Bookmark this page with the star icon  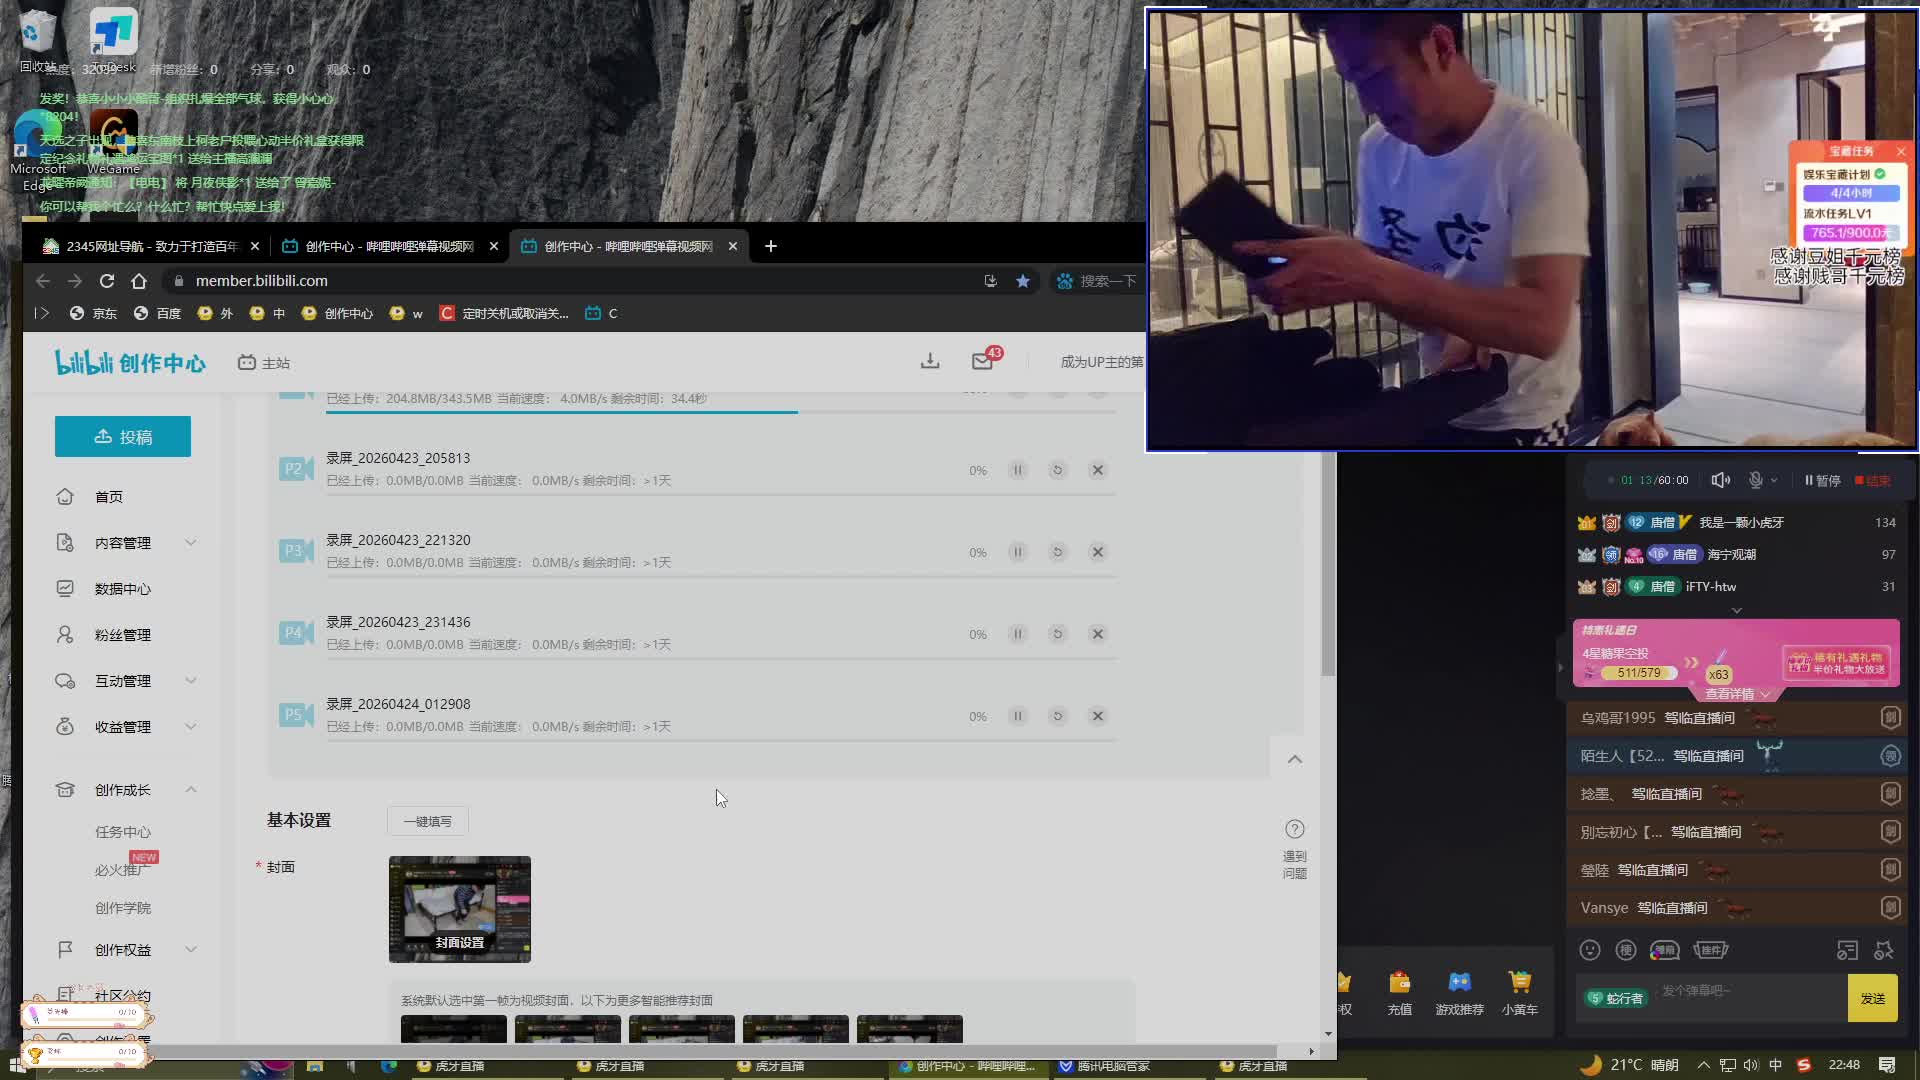(1023, 281)
